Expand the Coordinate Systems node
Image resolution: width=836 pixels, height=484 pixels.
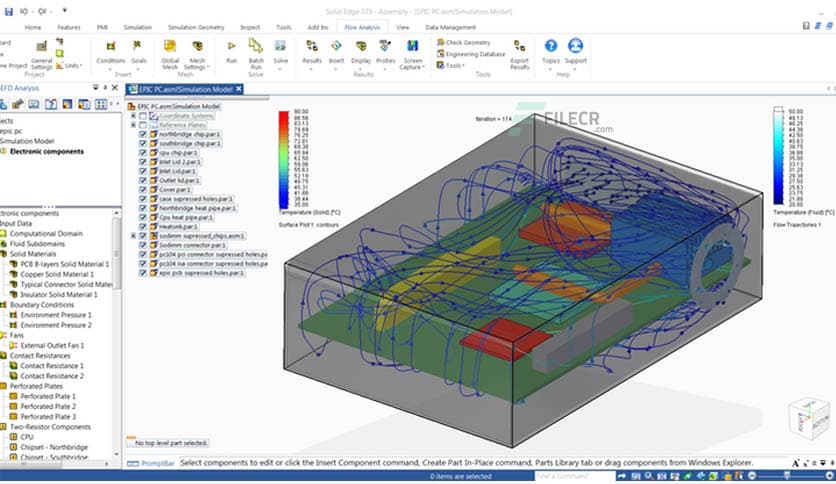pyautogui.click(x=133, y=116)
